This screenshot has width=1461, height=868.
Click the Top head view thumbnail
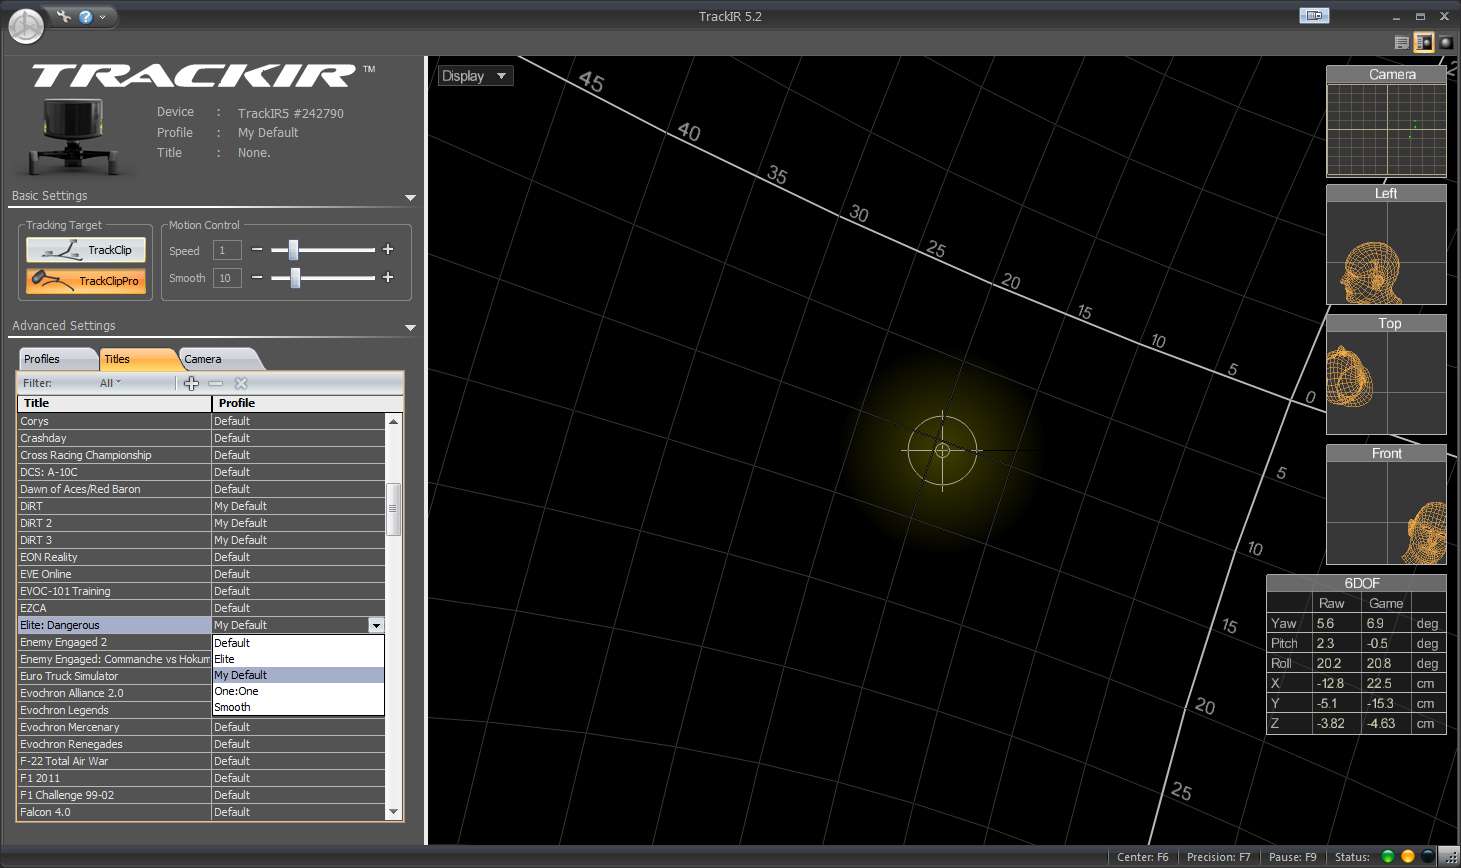[x=1386, y=374]
